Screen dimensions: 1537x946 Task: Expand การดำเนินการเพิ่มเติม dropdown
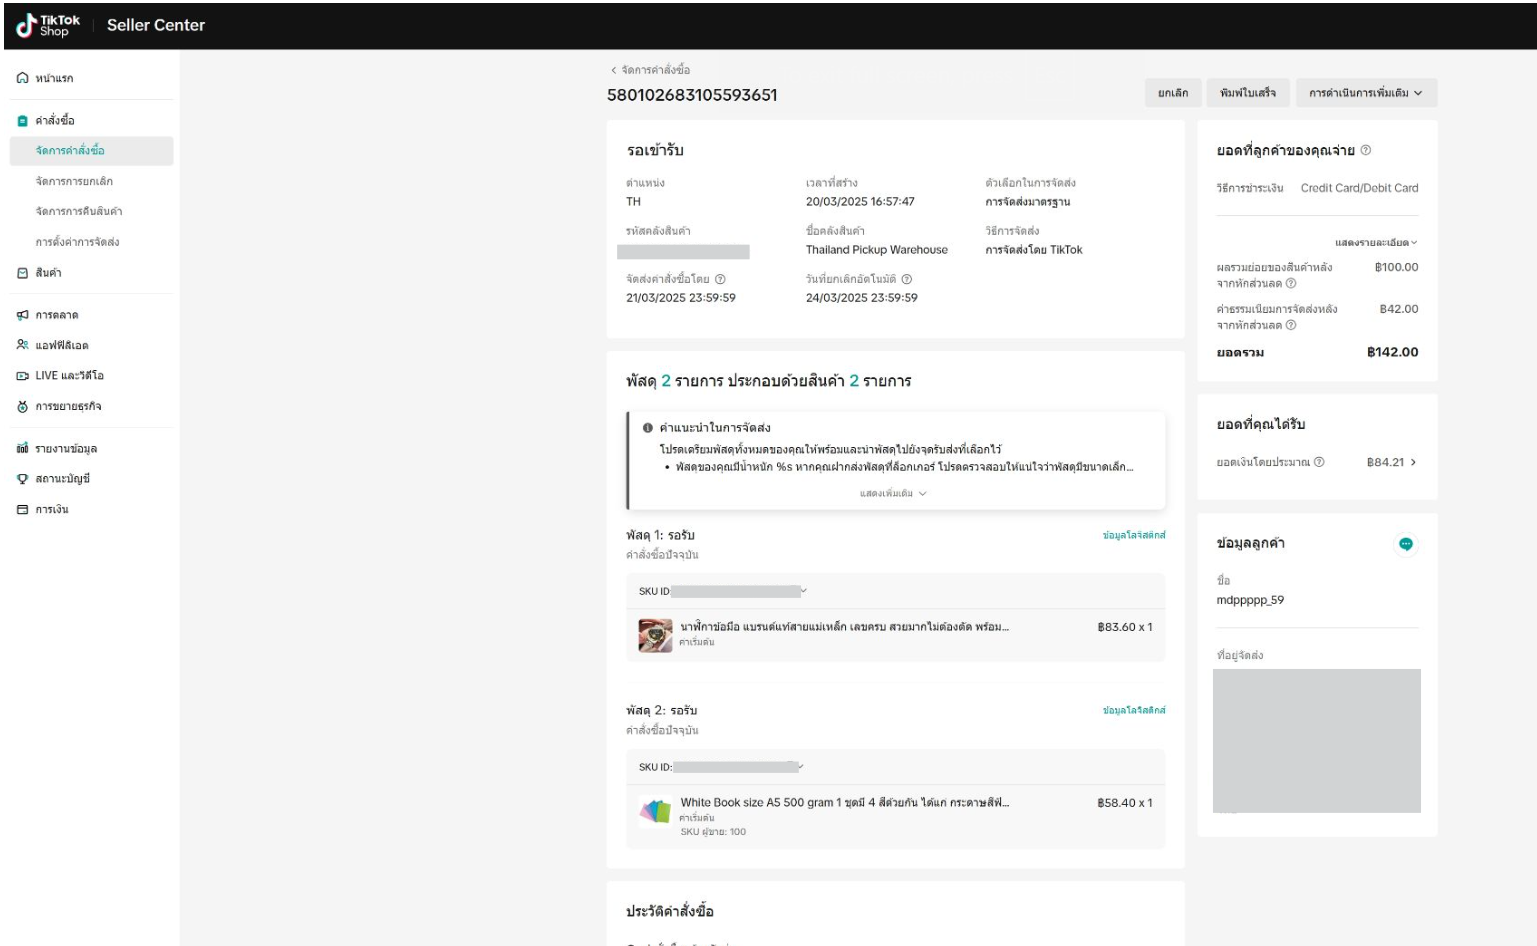point(1365,93)
